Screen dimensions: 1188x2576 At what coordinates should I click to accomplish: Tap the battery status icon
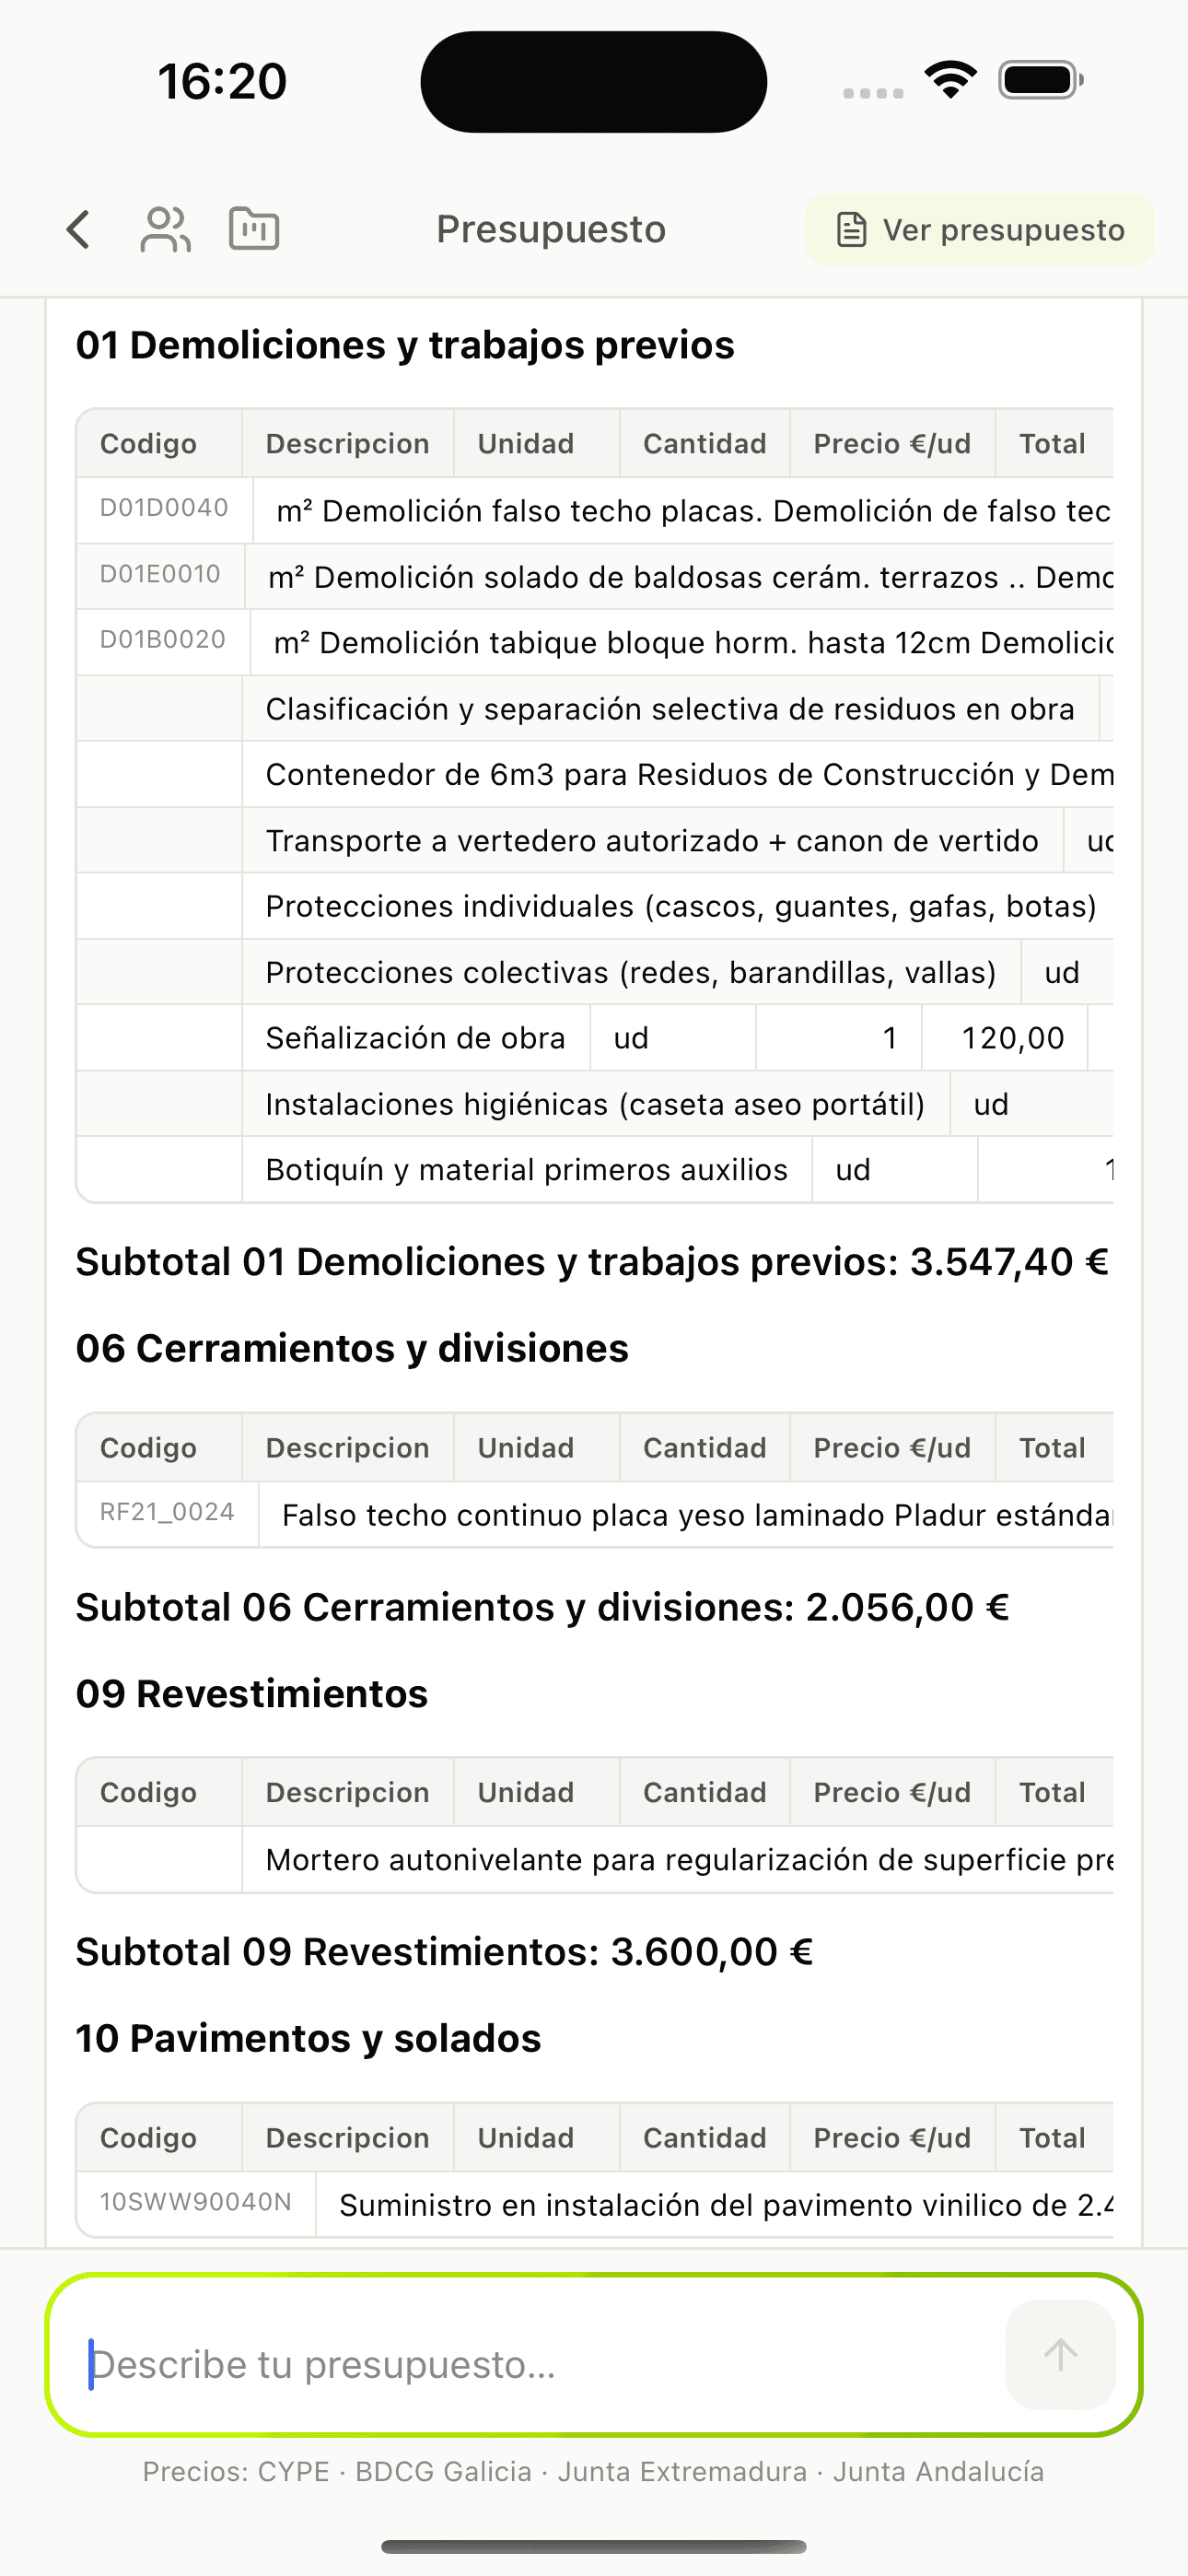(1041, 80)
